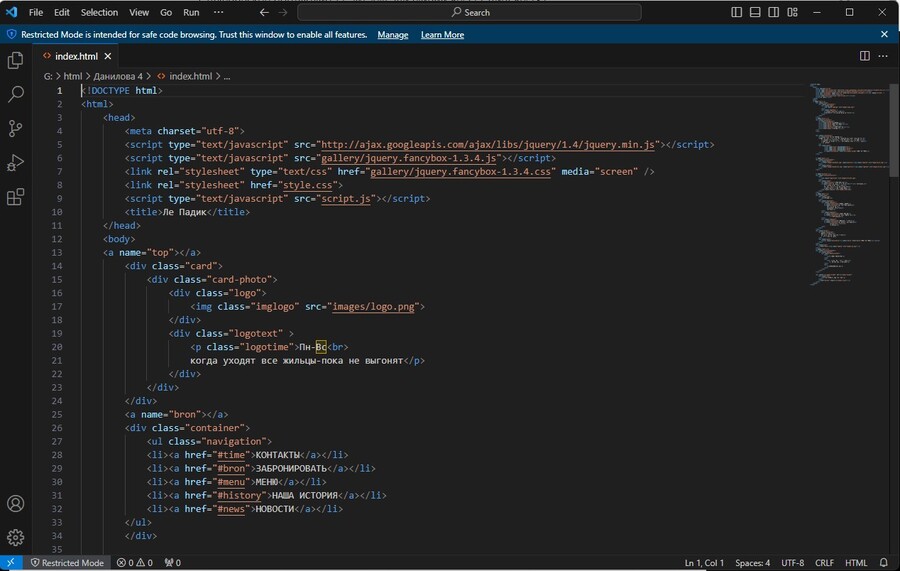Open the Manage gear settings icon
900x571 pixels.
[x=15, y=538]
